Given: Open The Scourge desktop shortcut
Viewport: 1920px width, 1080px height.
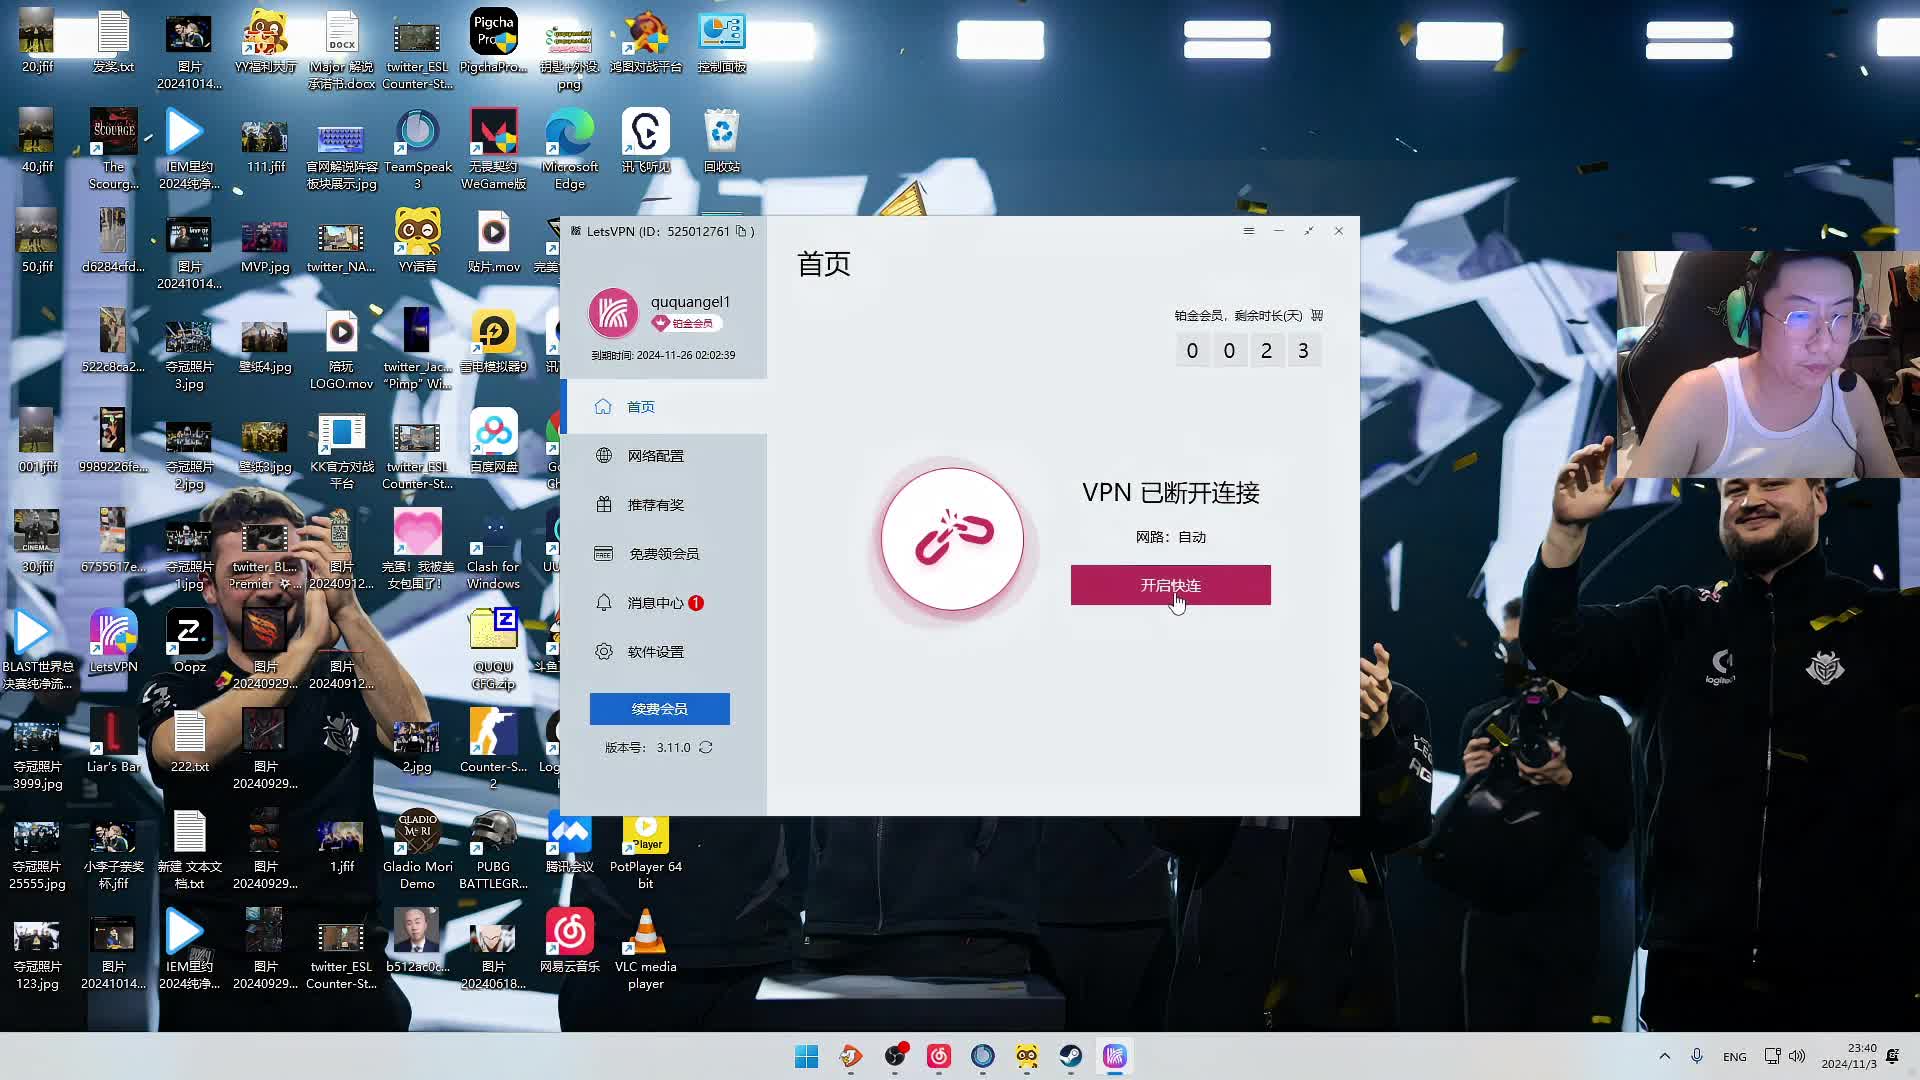Looking at the screenshot, I should pyautogui.click(x=113, y=150).
